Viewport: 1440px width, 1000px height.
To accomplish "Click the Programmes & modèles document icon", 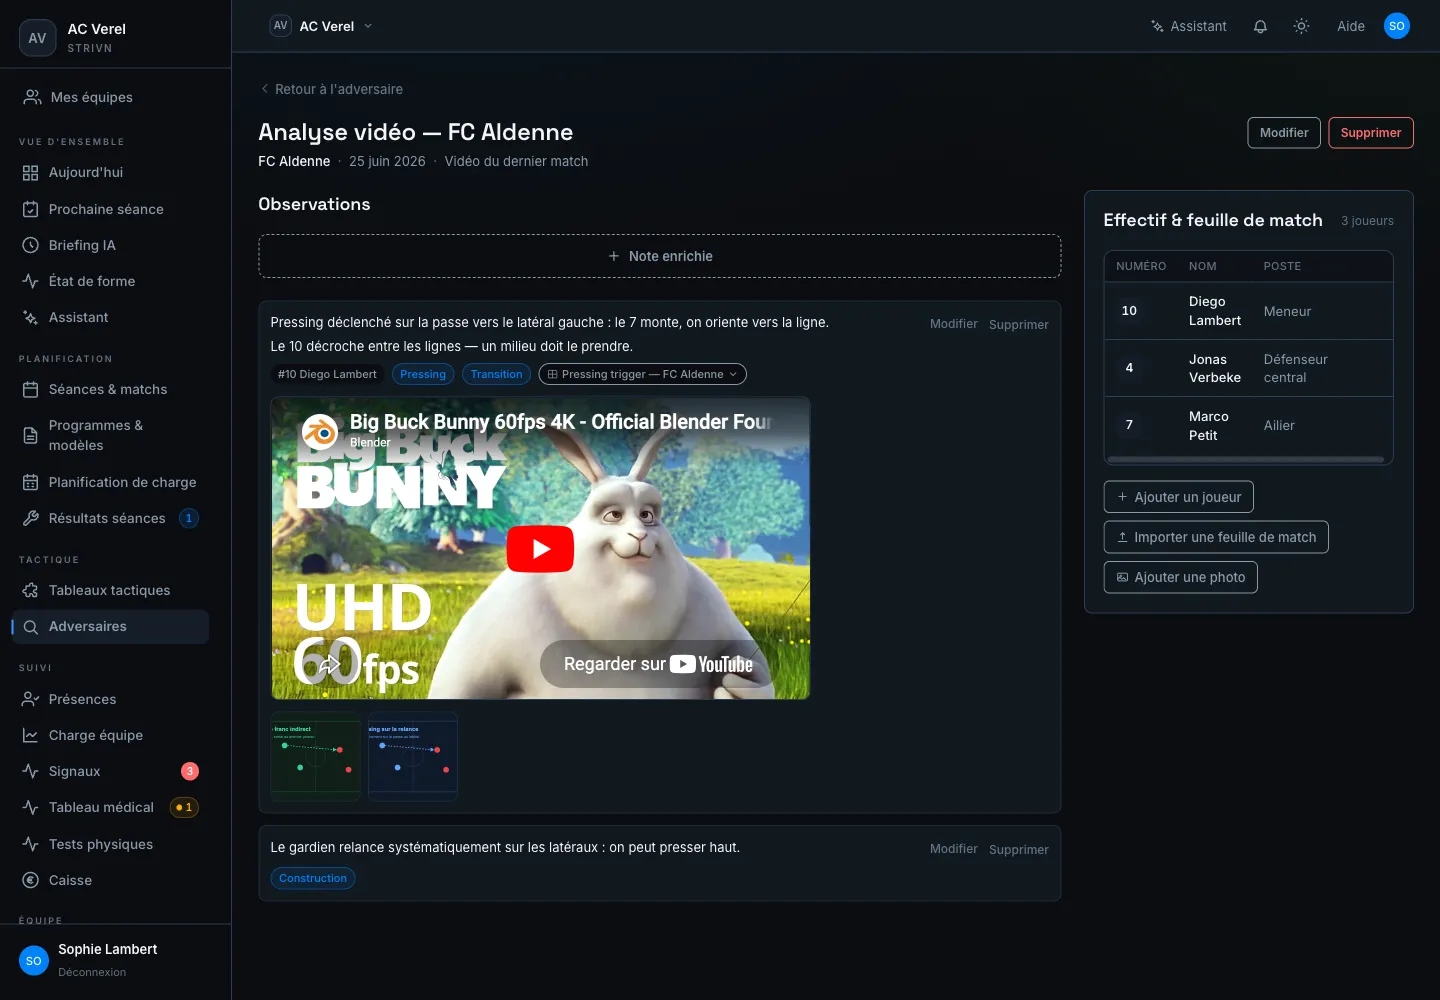I will 31,435.
